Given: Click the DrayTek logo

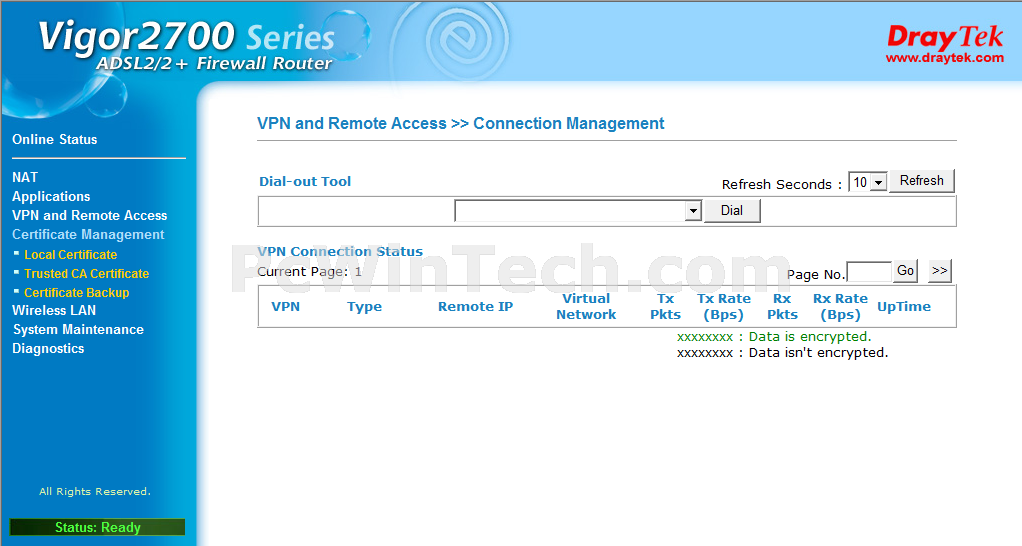Looking at the screenshot, I should click(945, 37).
